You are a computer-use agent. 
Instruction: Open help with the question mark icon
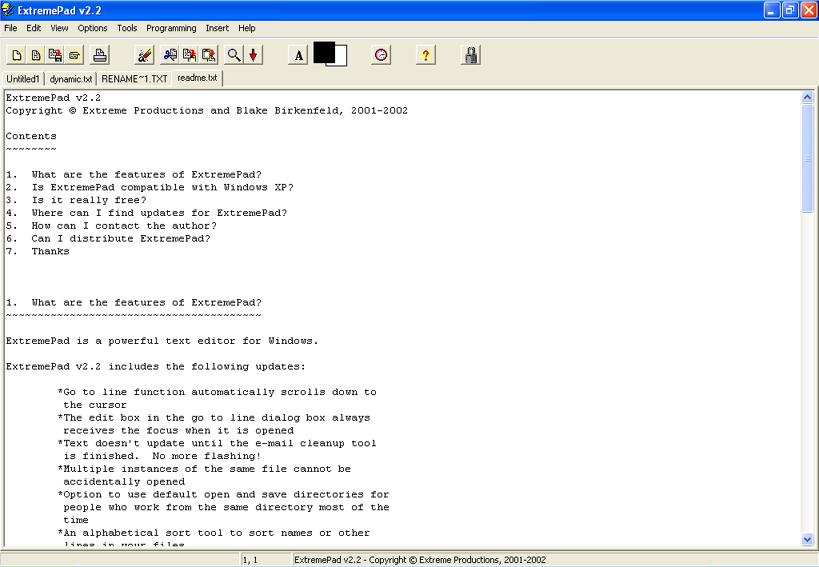pyautogui.click(x=426, y=55)
